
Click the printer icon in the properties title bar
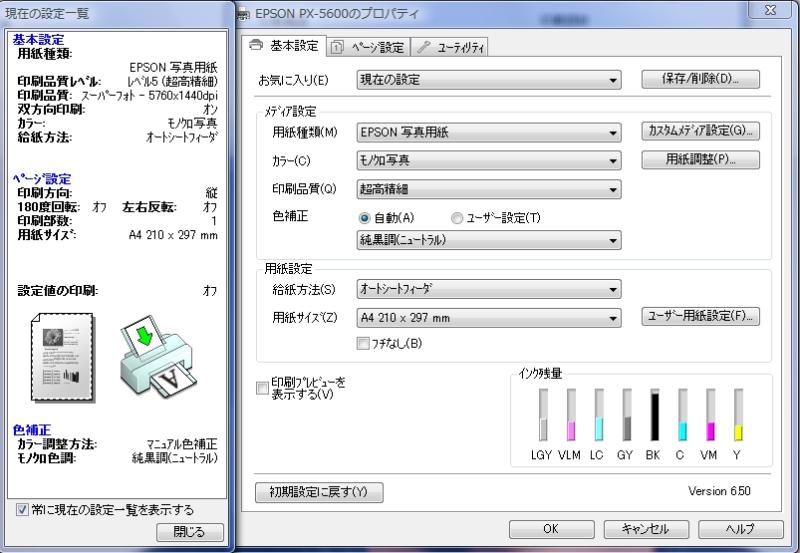(x=244, y=14)
